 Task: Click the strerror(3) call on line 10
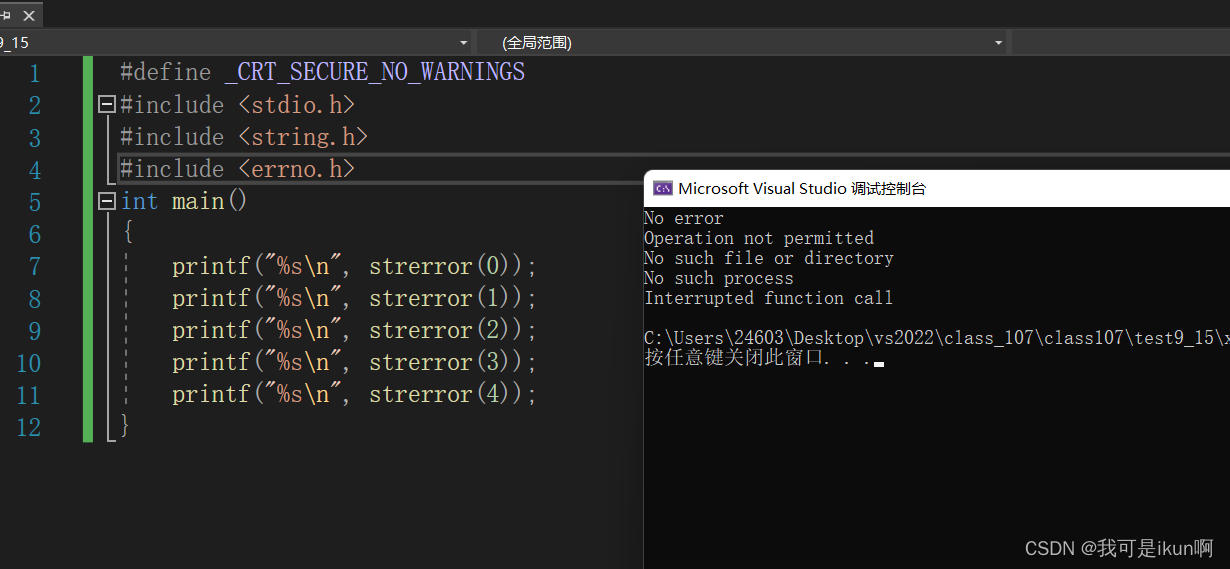pyautogui.click(x=446, y=362)
